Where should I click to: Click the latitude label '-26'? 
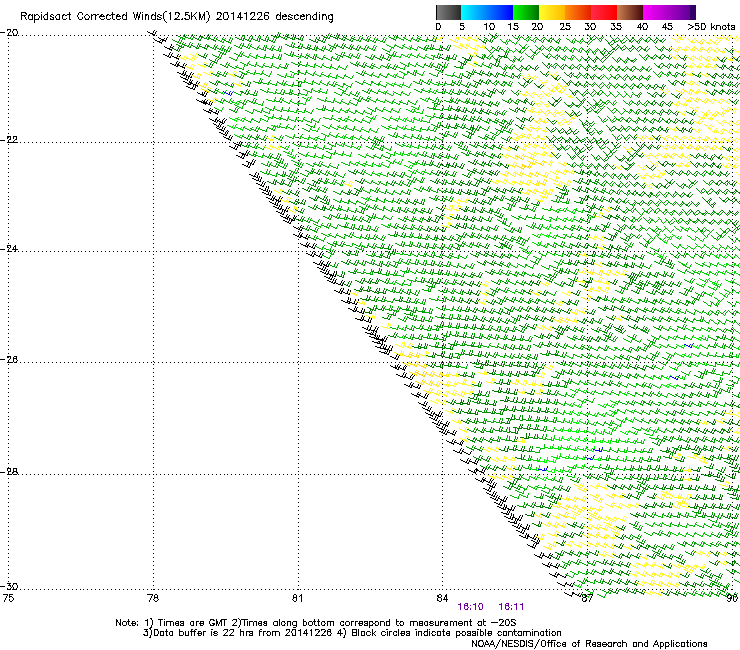(10, 360)
